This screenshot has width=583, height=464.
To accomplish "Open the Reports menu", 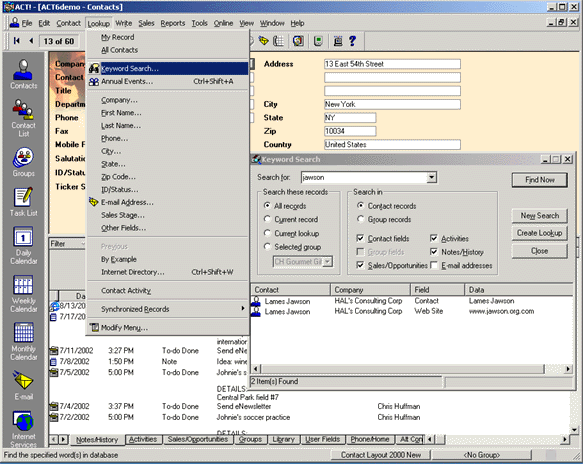I will tap(173, 23).
